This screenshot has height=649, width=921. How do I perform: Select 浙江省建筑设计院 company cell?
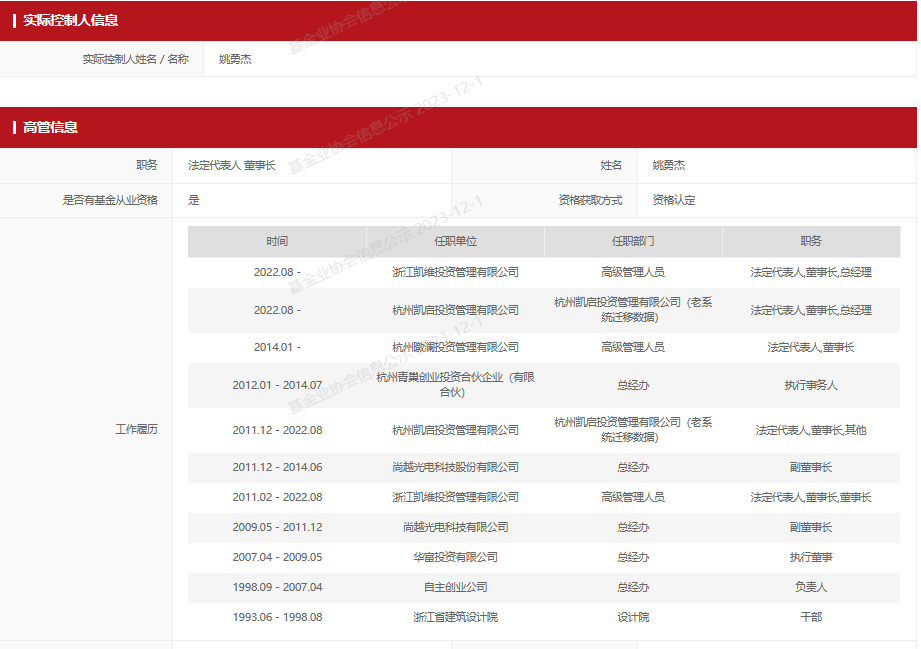point(455,617)
